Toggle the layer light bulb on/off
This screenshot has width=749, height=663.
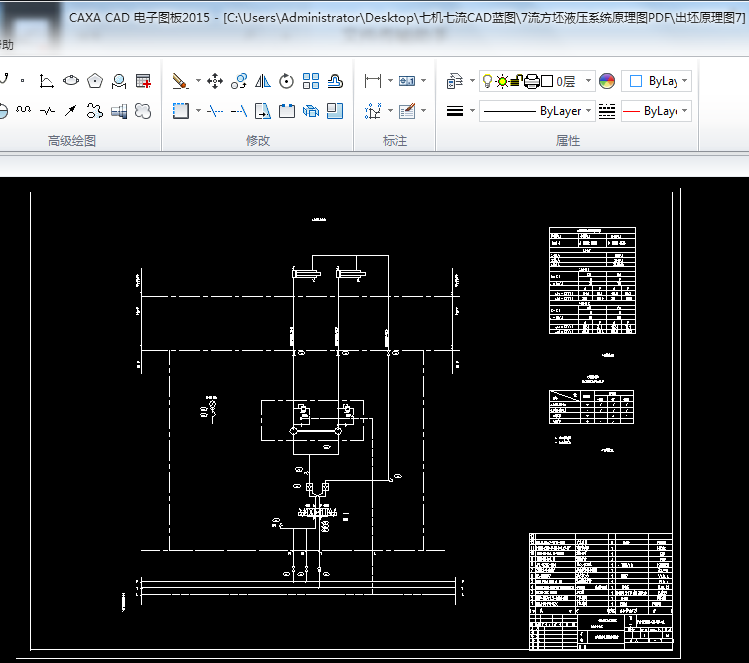[487, 81]
